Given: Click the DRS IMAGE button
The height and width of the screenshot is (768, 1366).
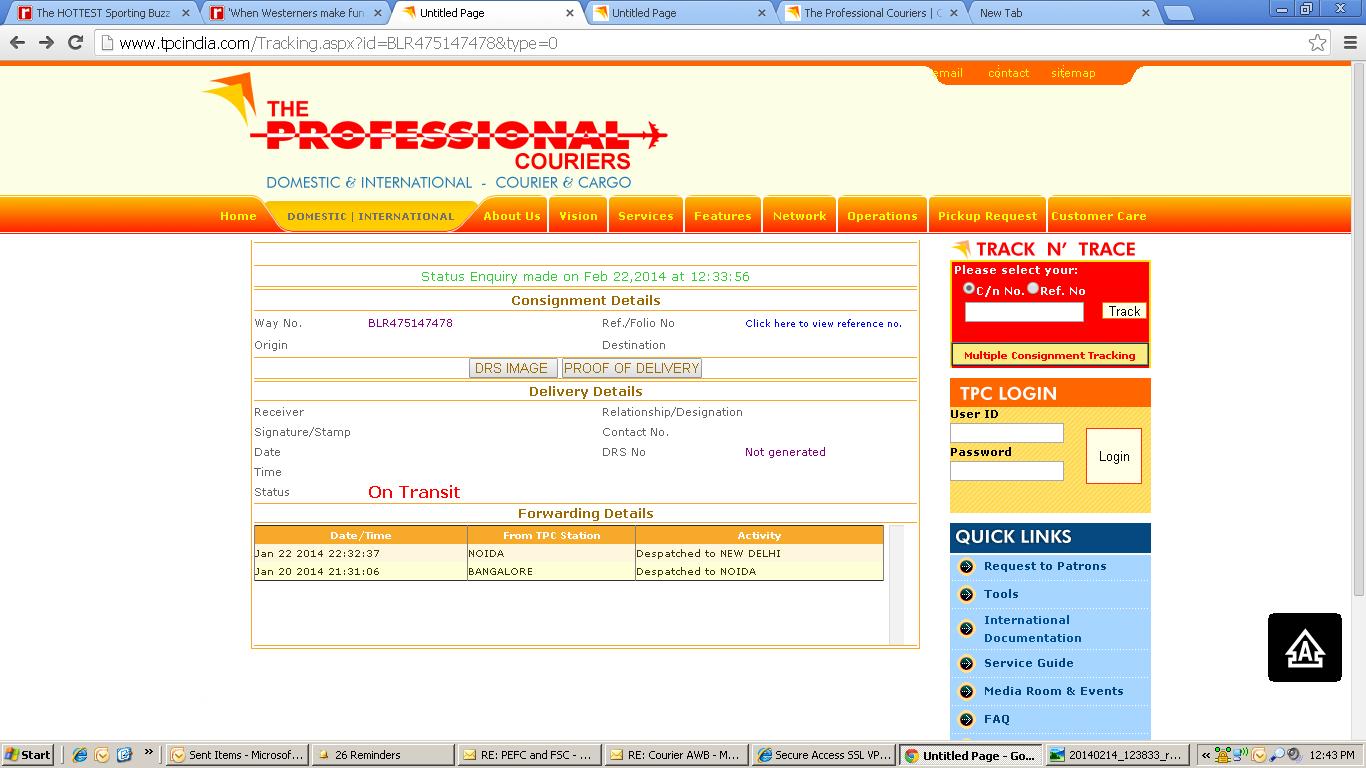Looking at the screenshot, I should [511, 368].
